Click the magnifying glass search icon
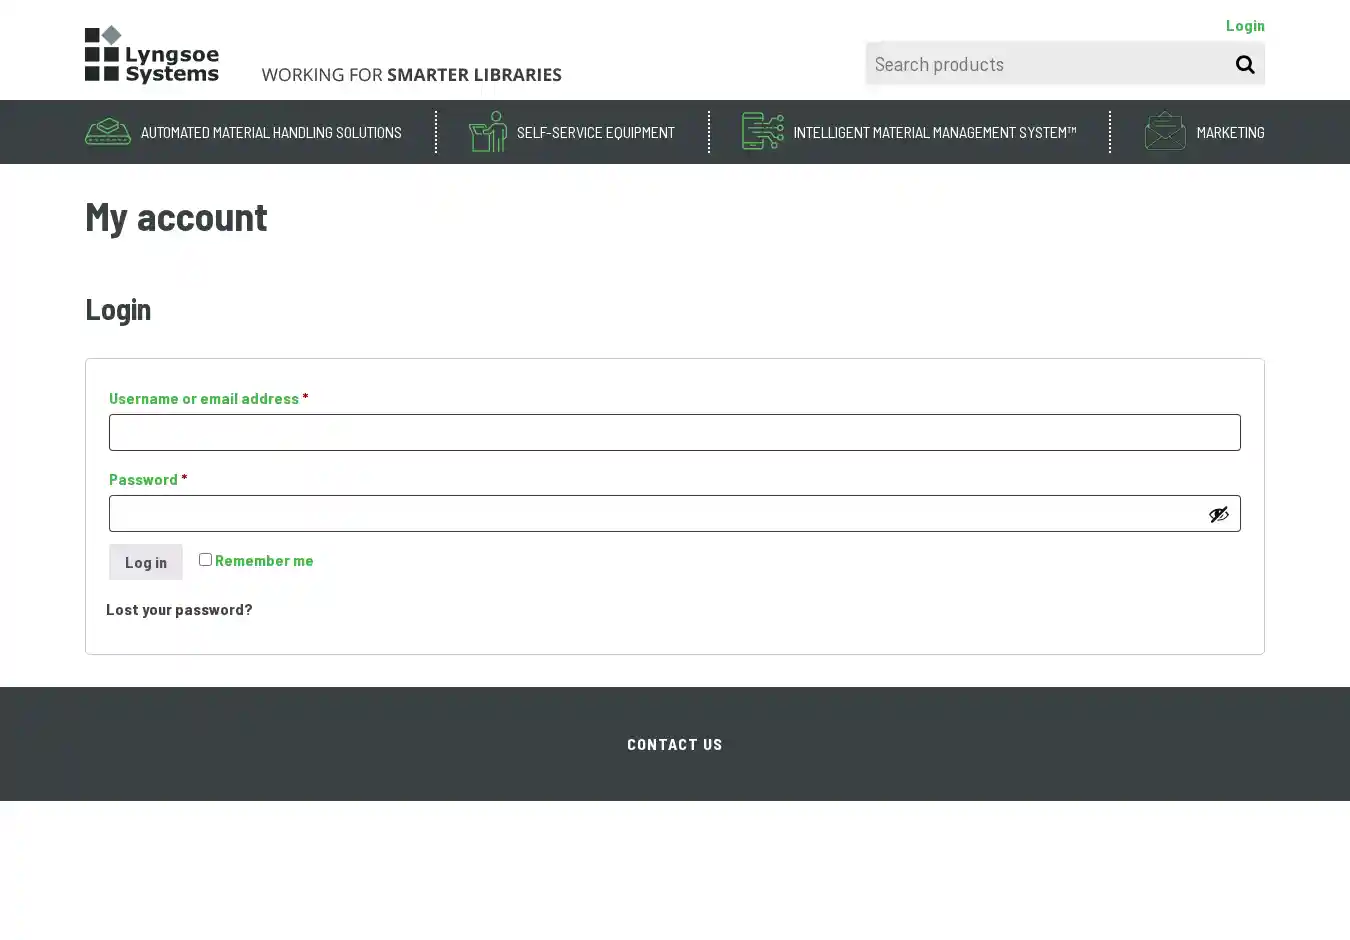Image resolution: width=1350 pixels, height=940 pixels. (x=1244, y=64)
